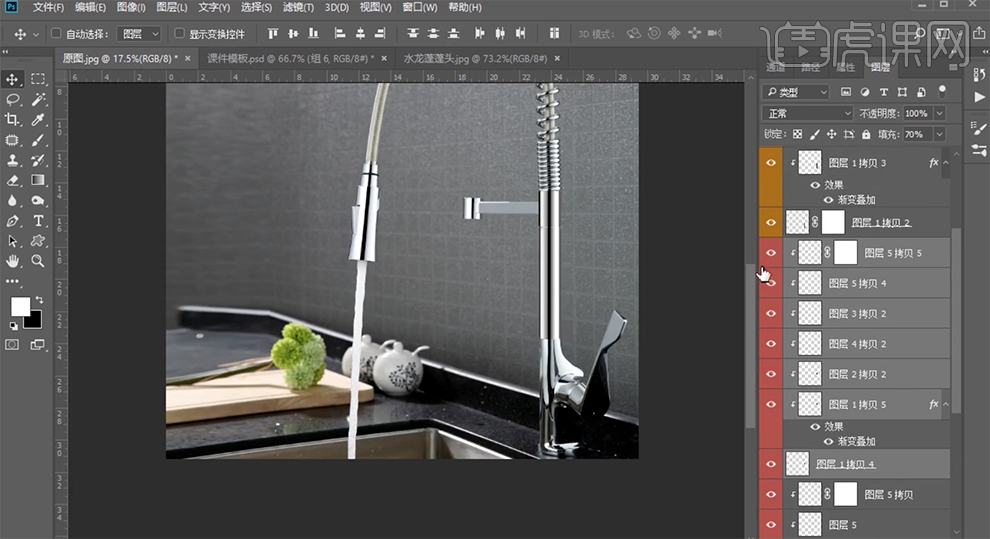Toggle visibility of 图层 3 拷贝 2
Viewport: 990px width, 539px height.
point(771,313)
